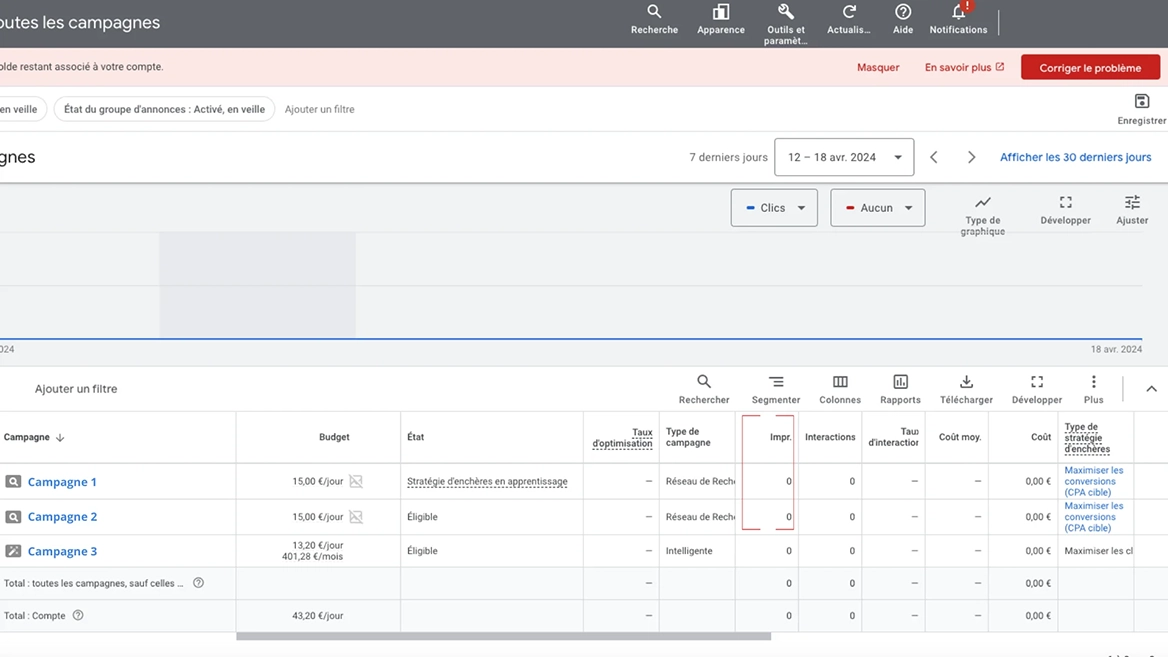The image size is (1168, 657).
Task: Open the Colonnes icon
Action: pos(840,382)
